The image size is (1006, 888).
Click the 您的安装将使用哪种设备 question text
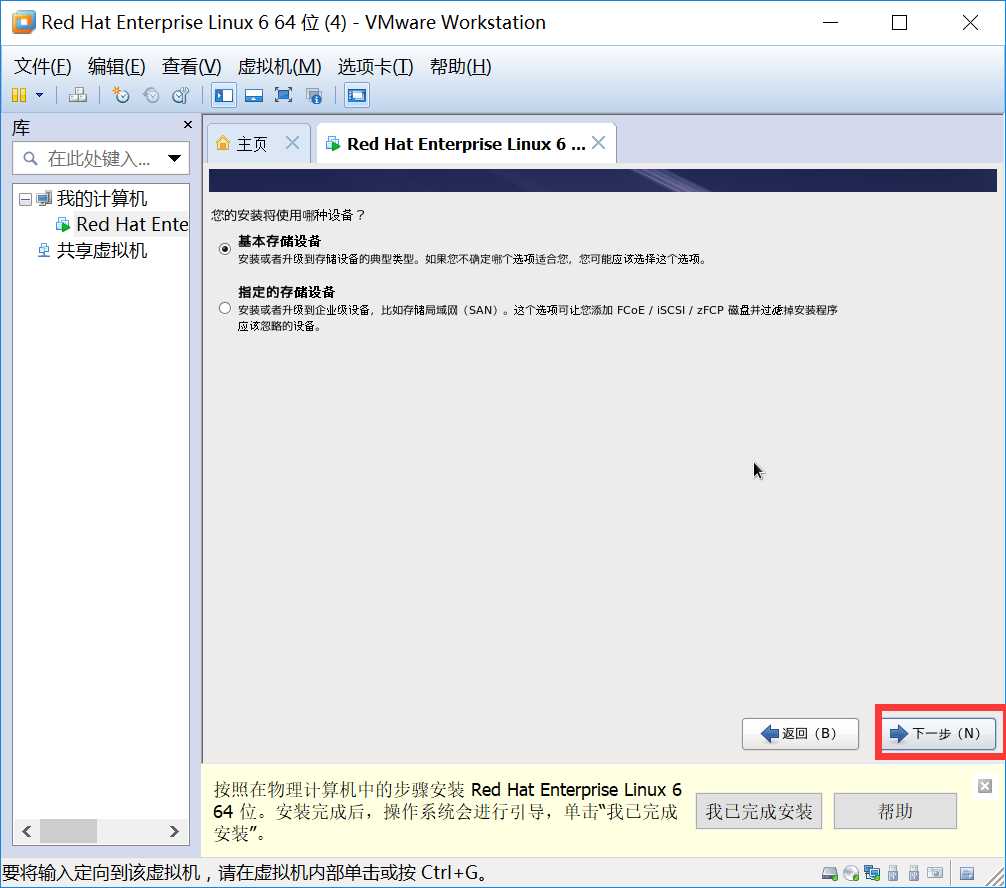click(x=288, y=215)
